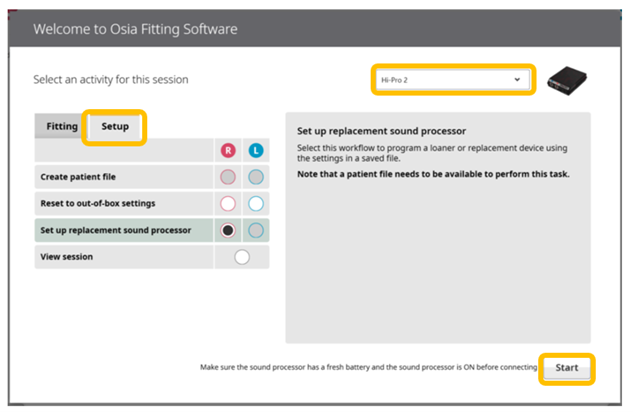Click the red R right-ear icon

[228, 151]
